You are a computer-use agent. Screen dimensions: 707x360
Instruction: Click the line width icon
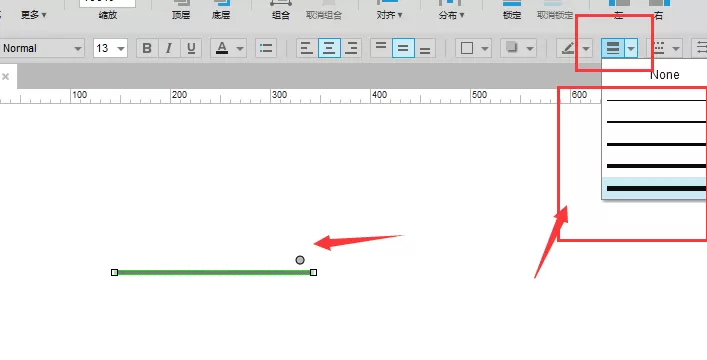[613, 48]
